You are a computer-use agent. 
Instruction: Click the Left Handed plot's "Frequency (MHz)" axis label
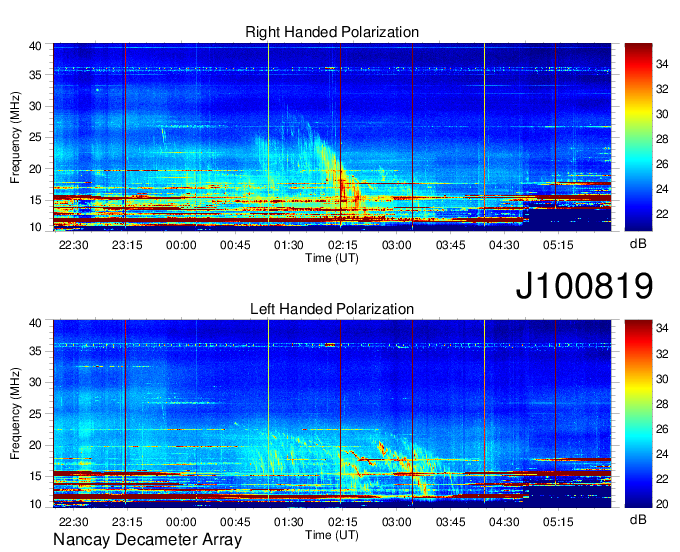point(15,414)
